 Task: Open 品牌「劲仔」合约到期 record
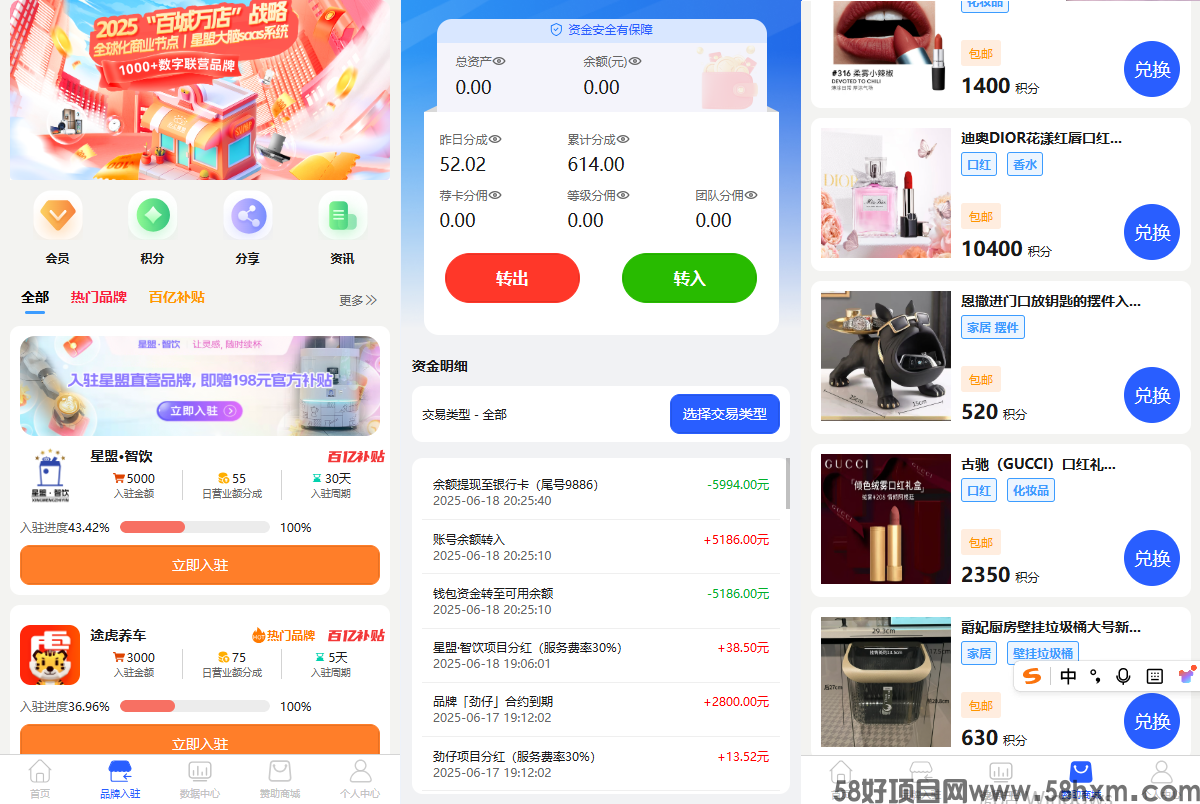point(601,709)
